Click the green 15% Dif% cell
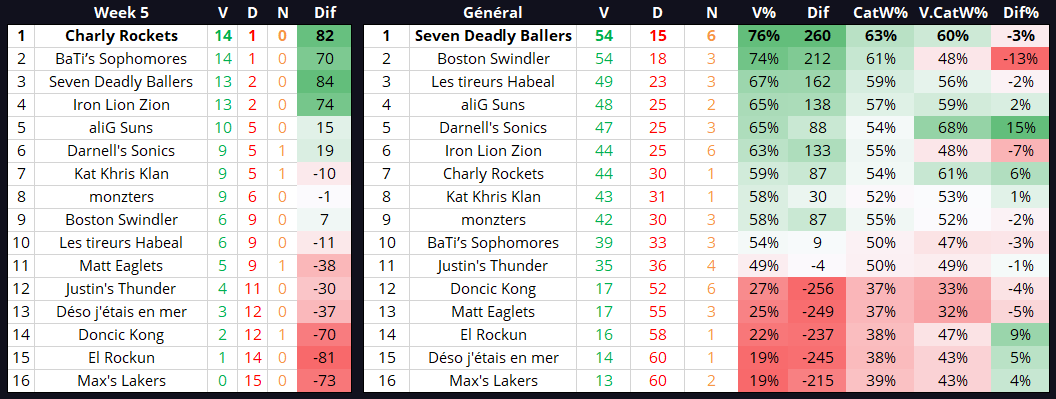This screenshot has width=1056, height=399. coord(1020,127)
